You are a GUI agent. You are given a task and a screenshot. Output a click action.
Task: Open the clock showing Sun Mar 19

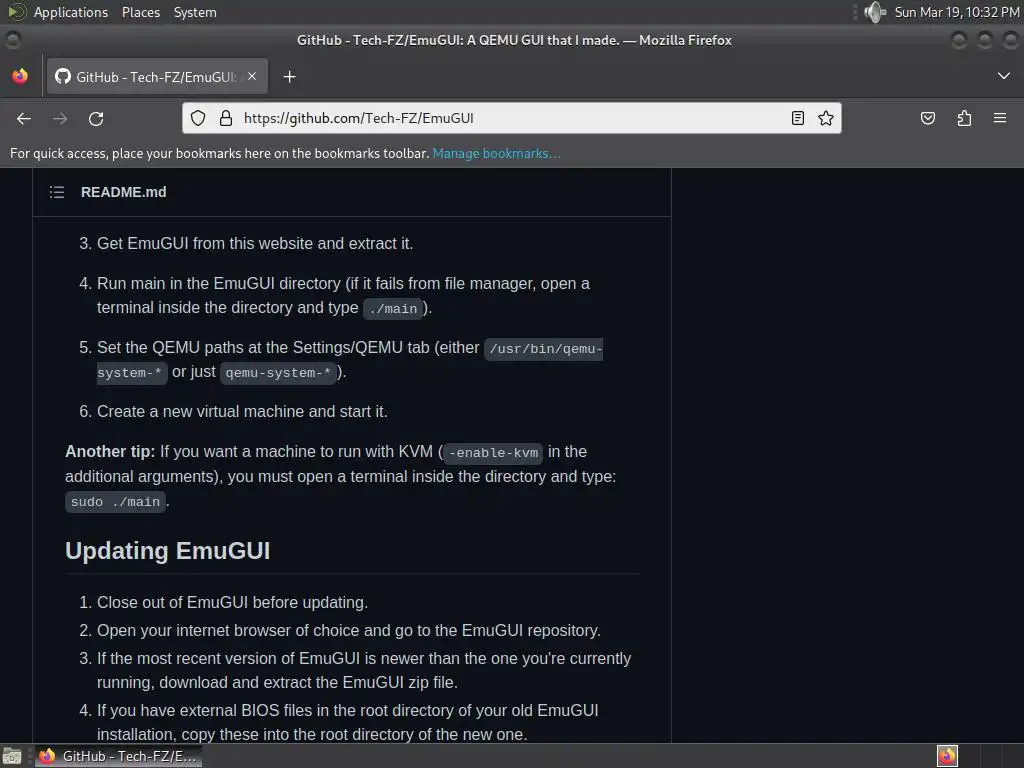pyautogui.click(x=957, y=12)
